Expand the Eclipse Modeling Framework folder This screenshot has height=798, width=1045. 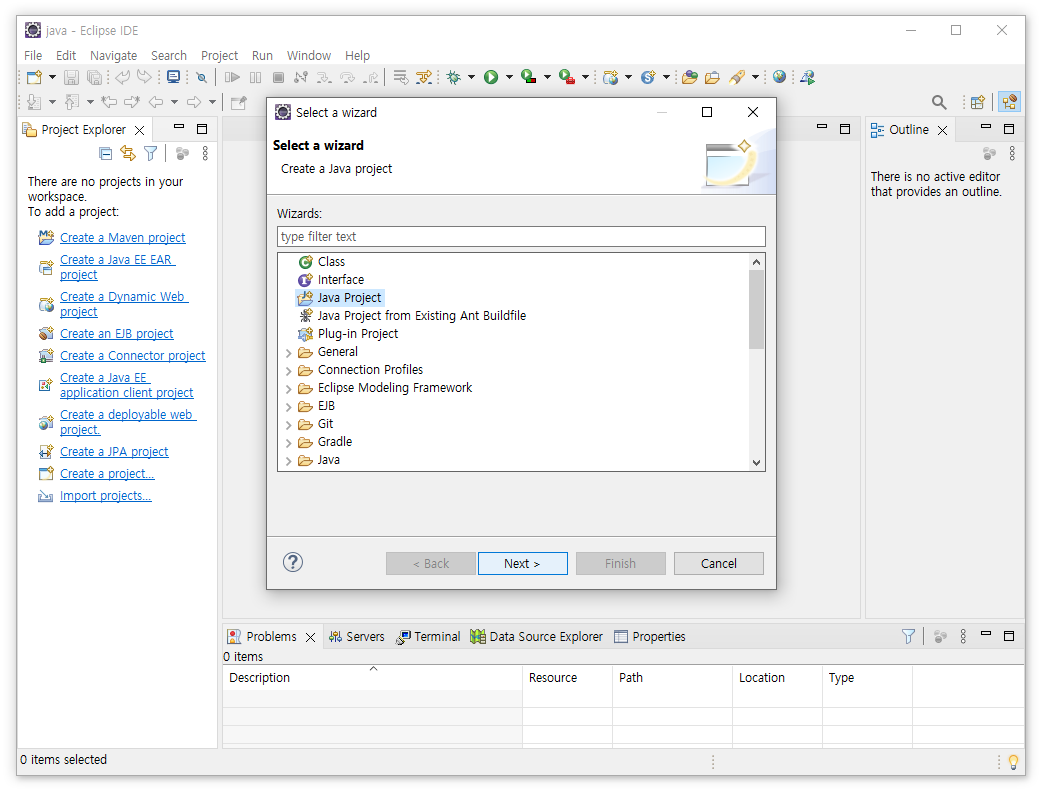289,389
